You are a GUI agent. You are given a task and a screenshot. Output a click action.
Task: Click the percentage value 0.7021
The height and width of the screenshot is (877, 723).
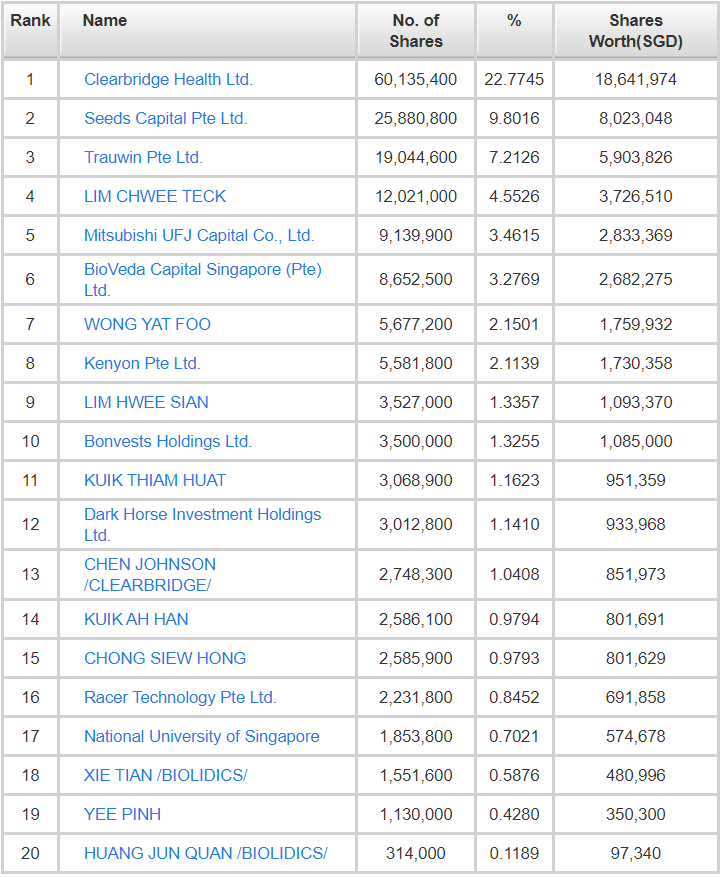tap(514, 737)
